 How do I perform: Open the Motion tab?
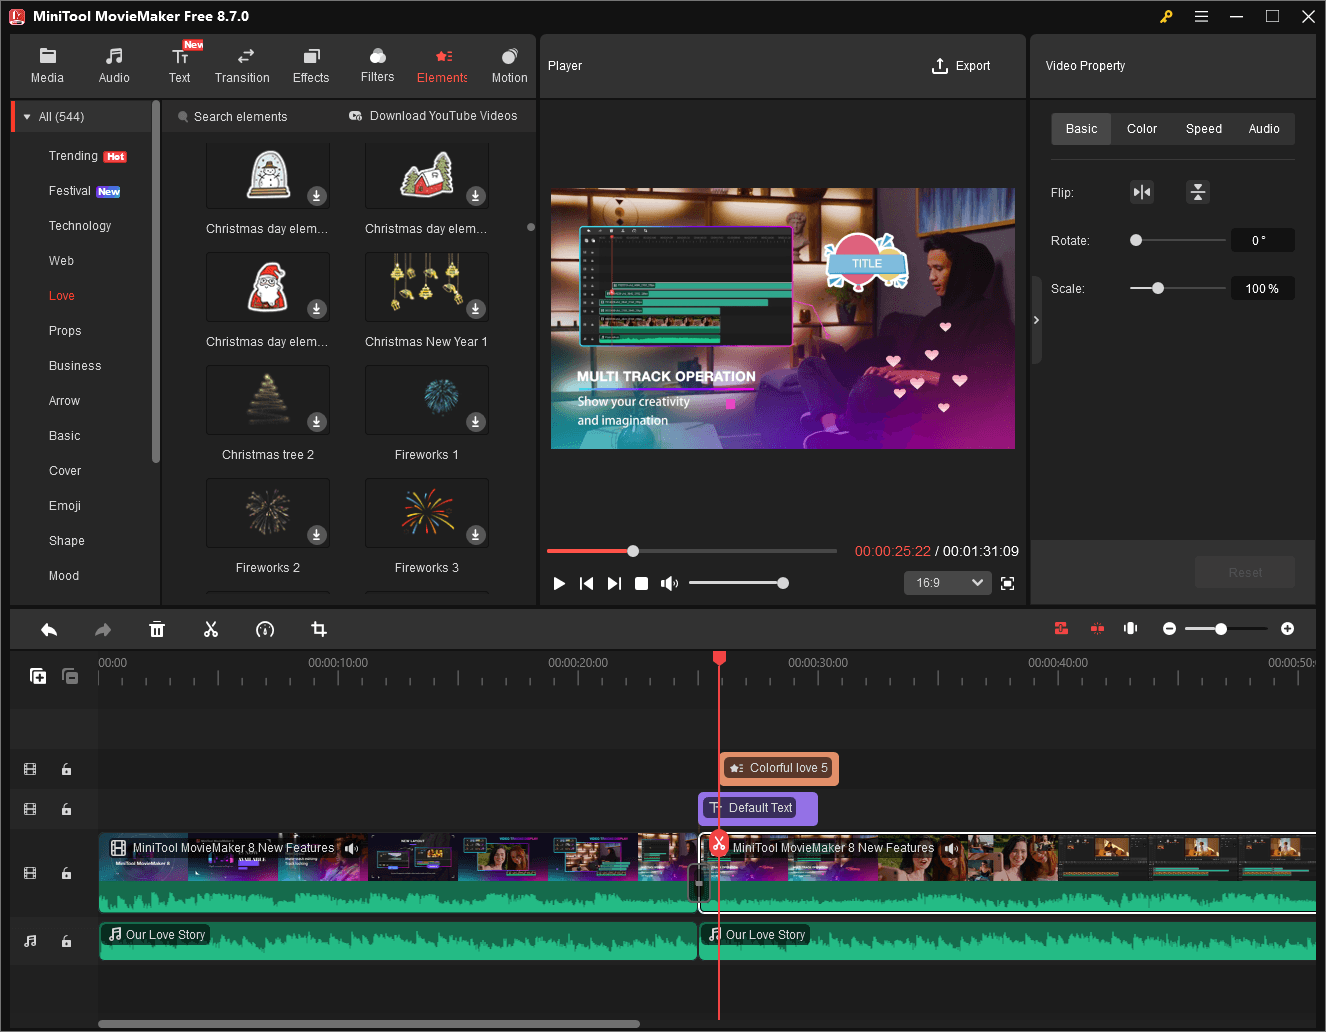(509, 66)
